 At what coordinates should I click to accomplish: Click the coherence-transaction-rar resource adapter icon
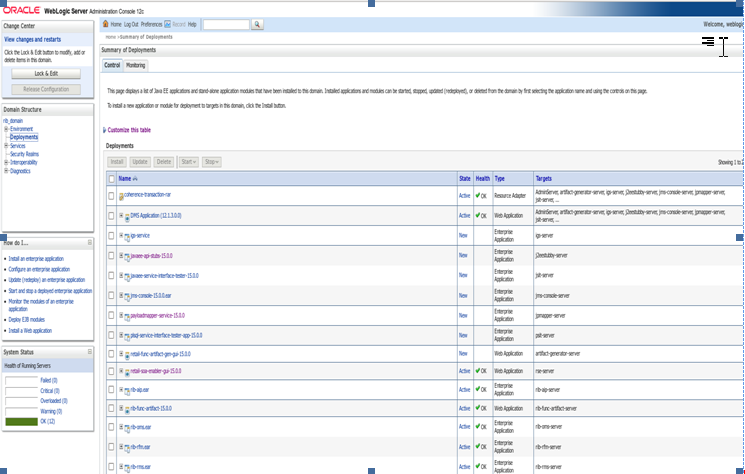(x=121, y=196)
